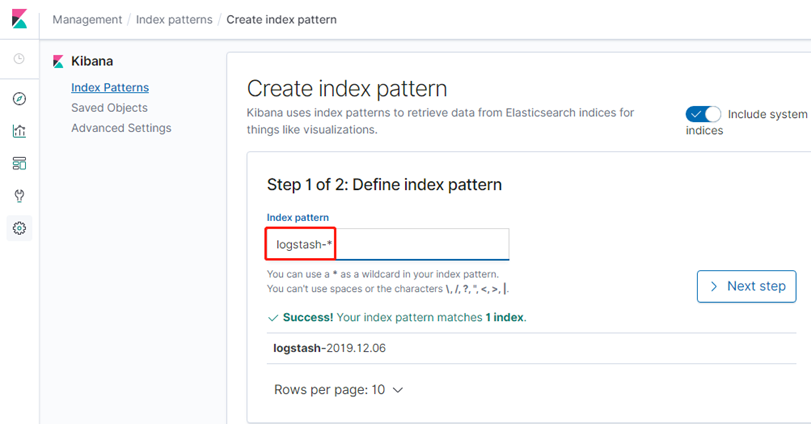Open Dev Tools wrench icon
This screenshot has height=424, width=811.
click(19, 196)
